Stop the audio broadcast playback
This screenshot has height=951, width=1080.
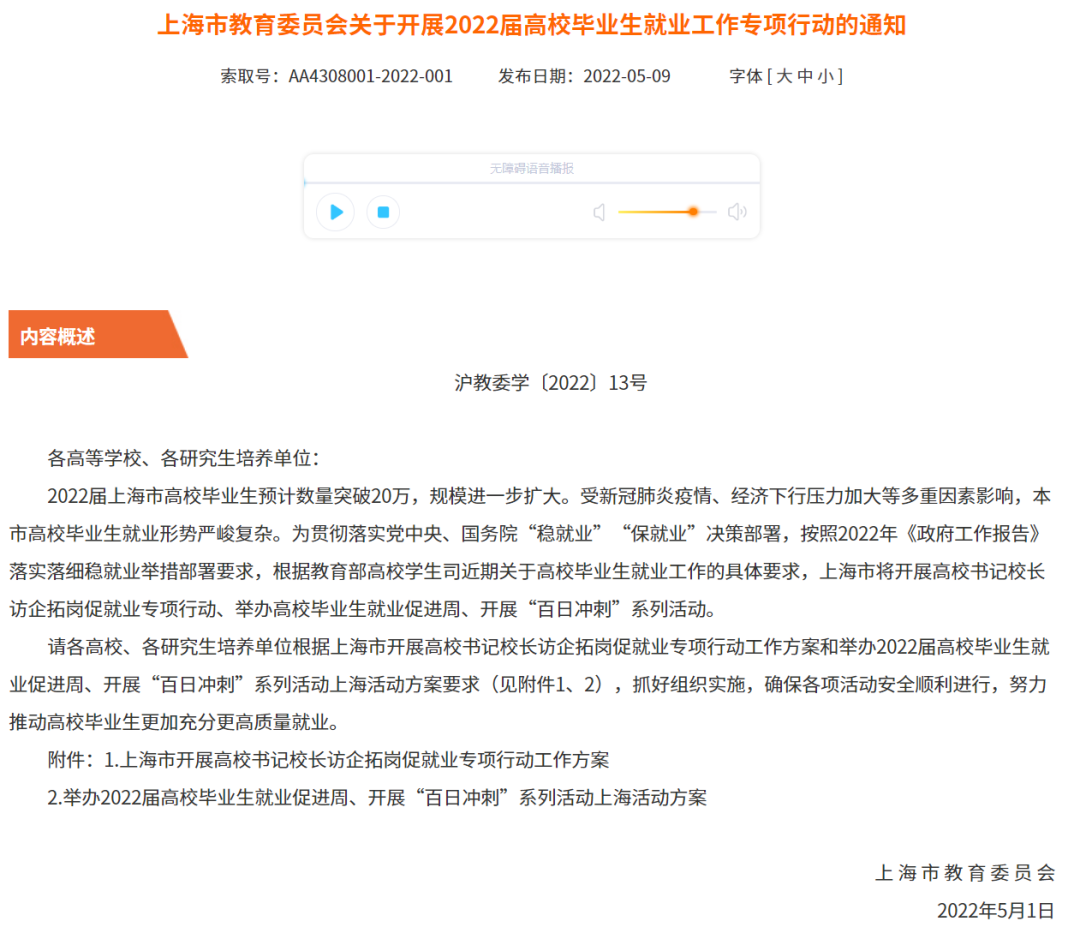383,212
